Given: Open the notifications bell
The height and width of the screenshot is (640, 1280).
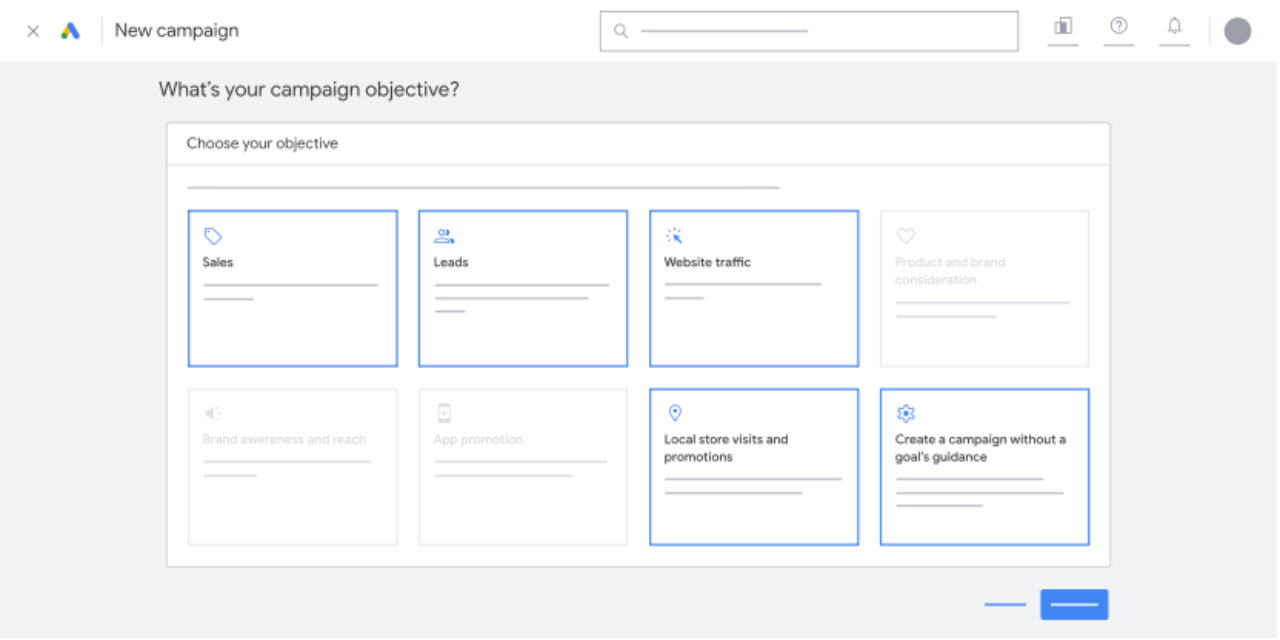Looking at the screenshot, I should [1175, 30].
